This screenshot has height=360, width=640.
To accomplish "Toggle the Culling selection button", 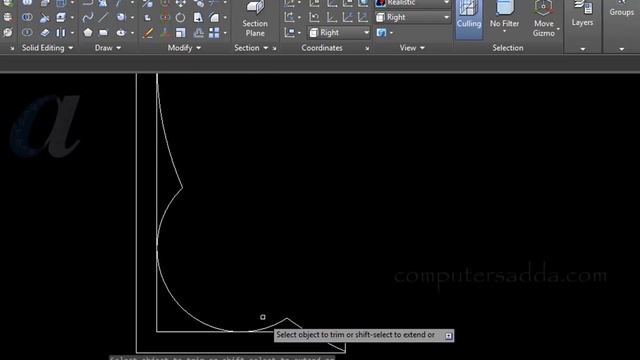I will (x=469, y=19).
